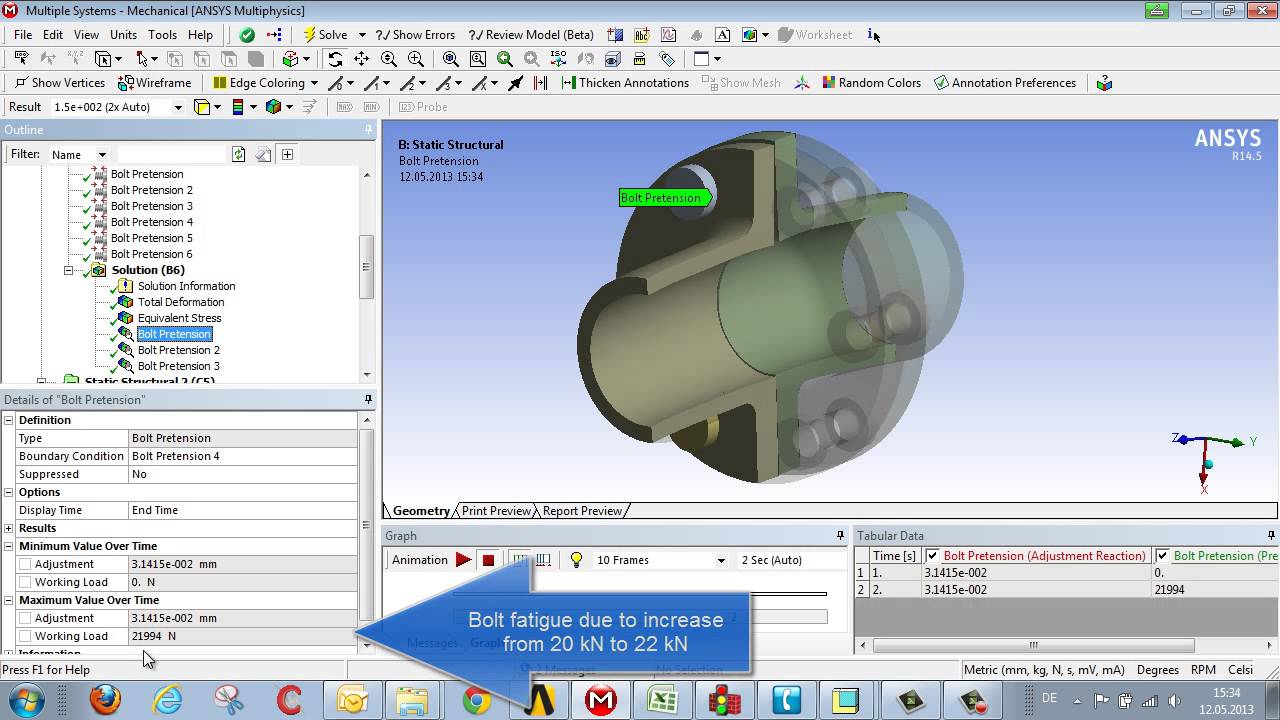Pin the Outline panel
Image resolution: width=1280 pixels, height=720 pixels.
pyautogui.click(x=368, y=130)
